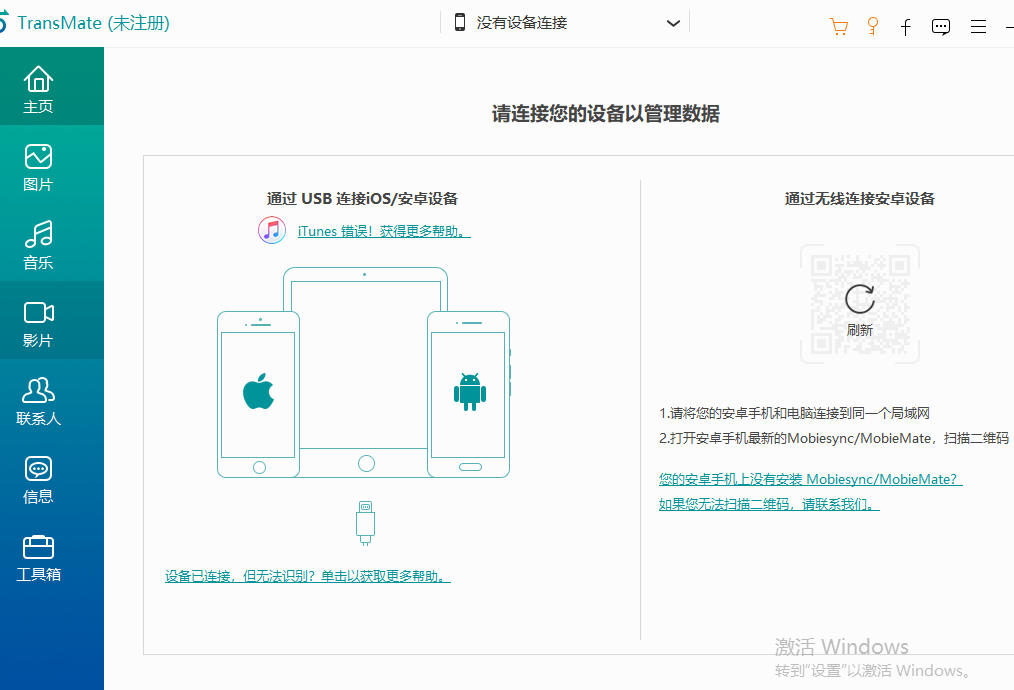
Task: Open the 工具箱 toolbox section
Action: point(38,557)
